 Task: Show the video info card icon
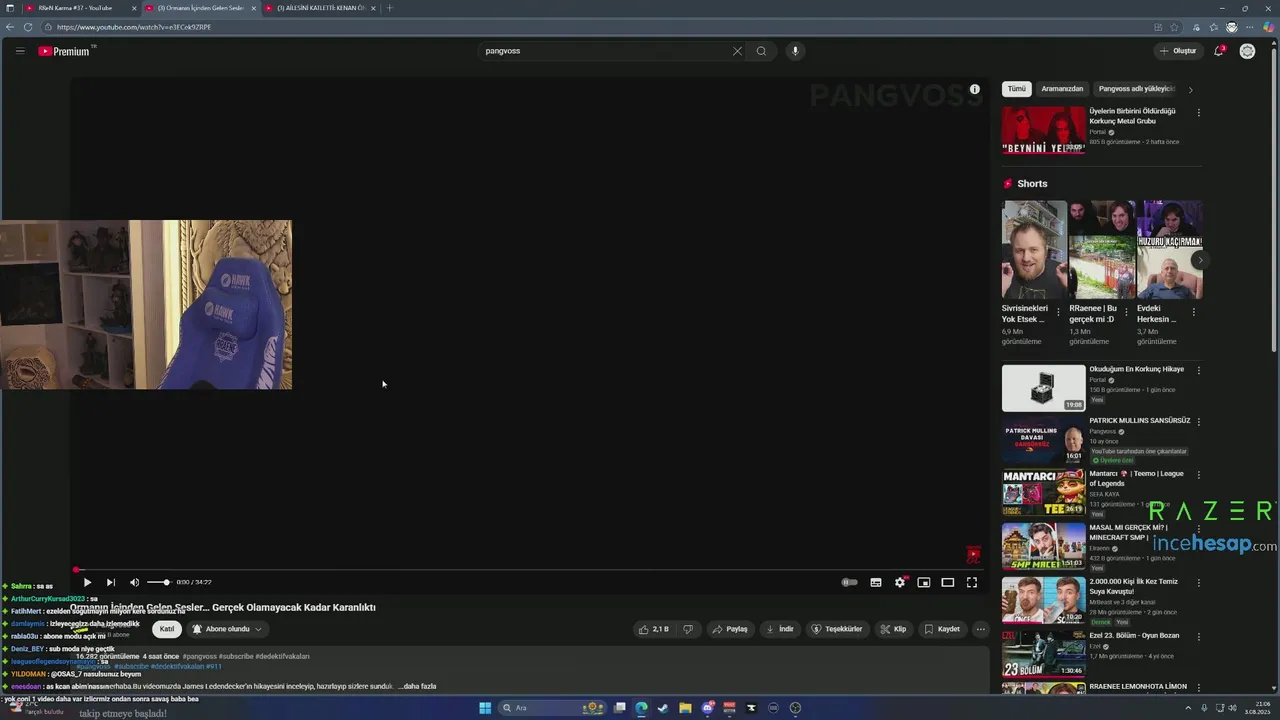tap(975, 89)
